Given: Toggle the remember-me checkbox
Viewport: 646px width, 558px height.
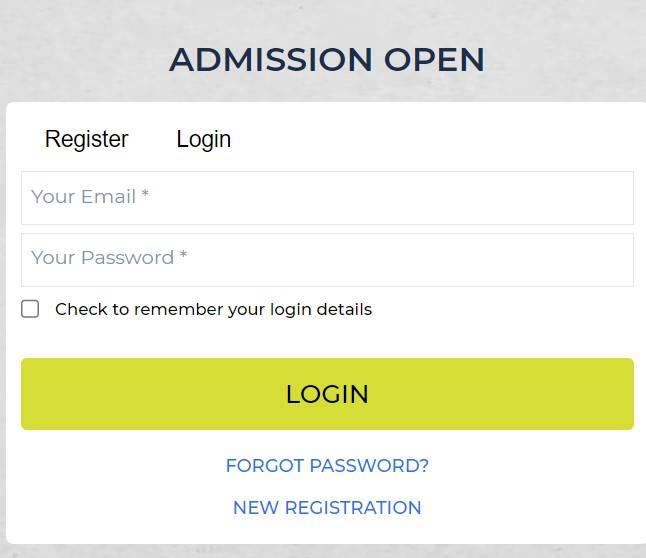Looking at the screenshot, I should (x=31, y=309).
